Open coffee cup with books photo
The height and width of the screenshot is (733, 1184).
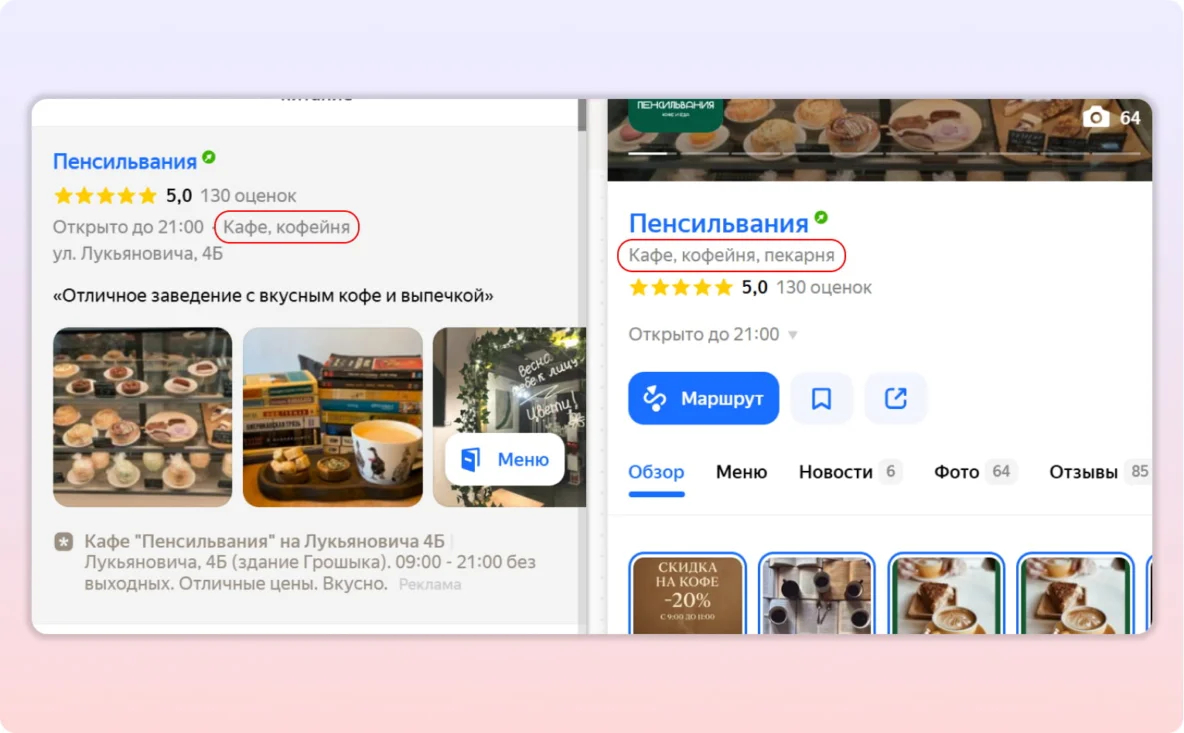coord(332,417)
